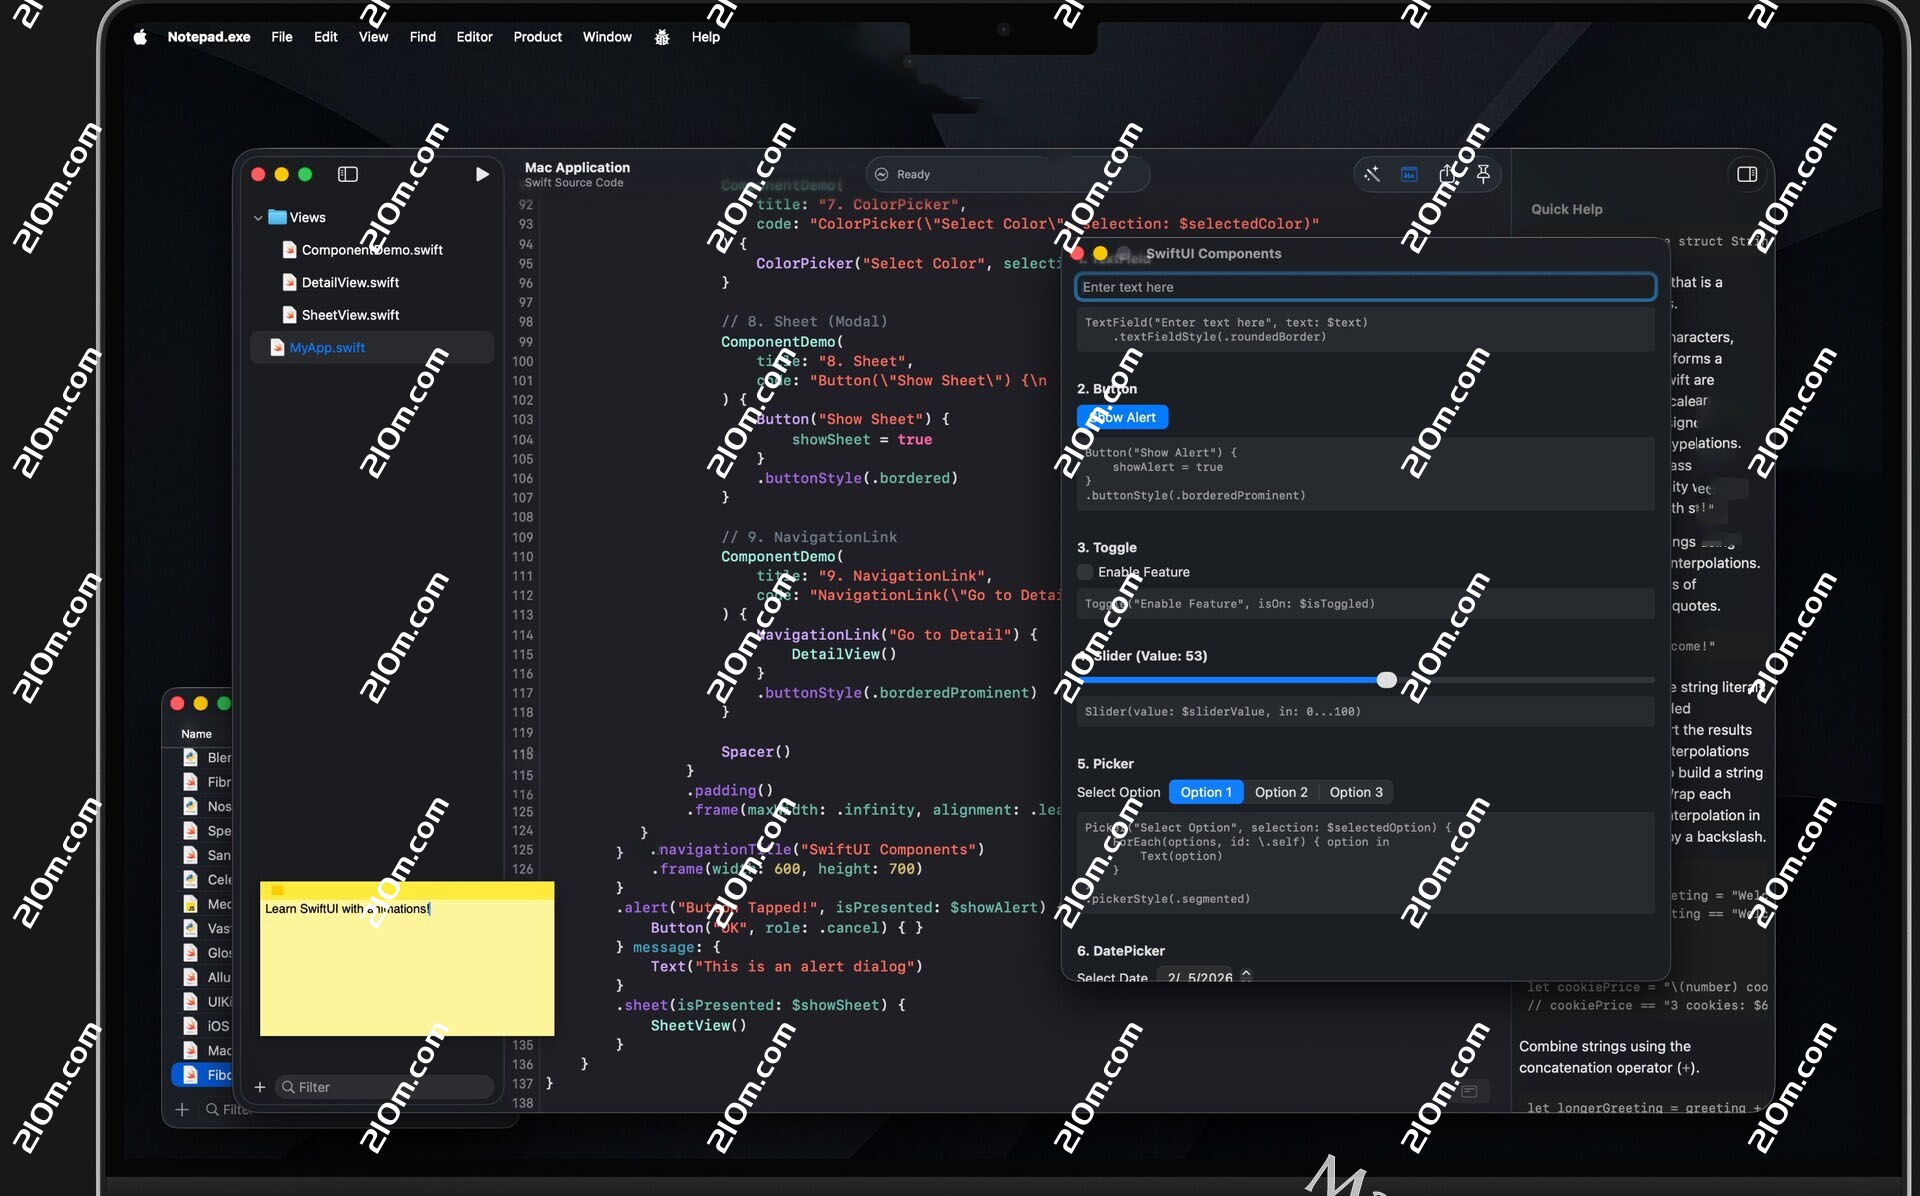This screenshot has height=1196, width=1920.
Task: Click the SheetView.swift file icon
Action: [x=289, y=315]
